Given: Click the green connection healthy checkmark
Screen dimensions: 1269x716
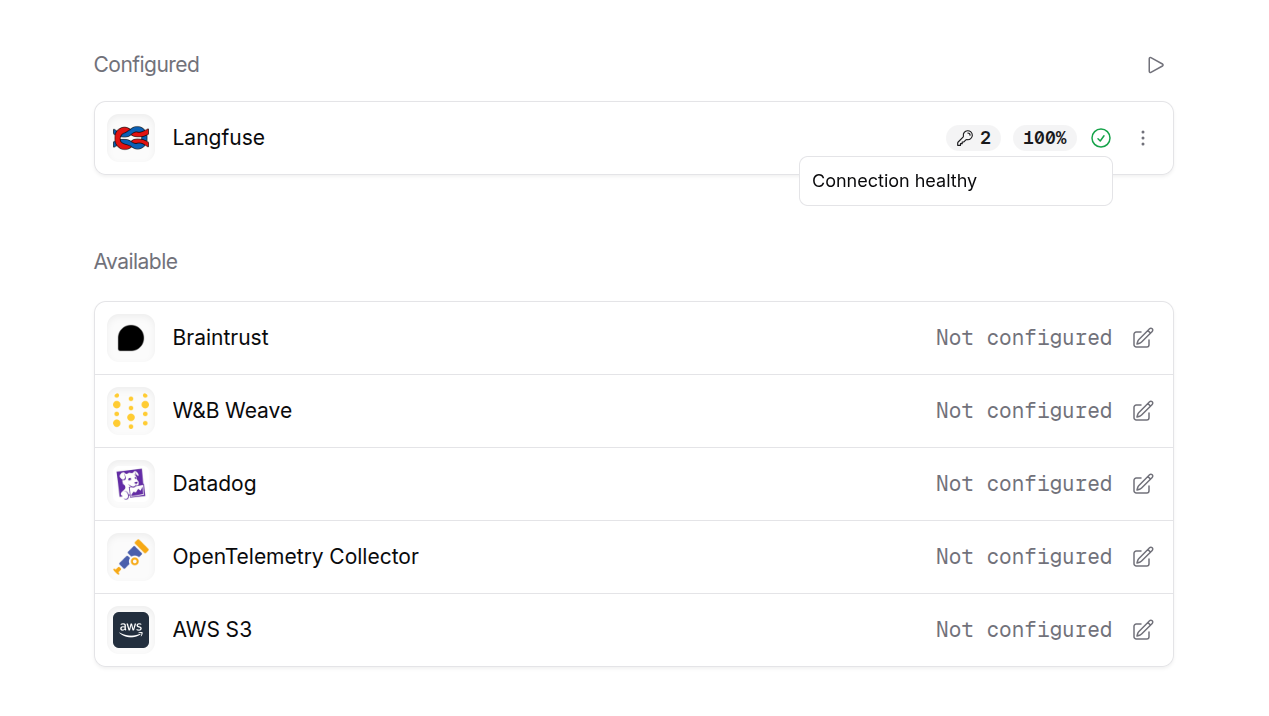Looking at the screenshot, I should [x=1101, y=138].
